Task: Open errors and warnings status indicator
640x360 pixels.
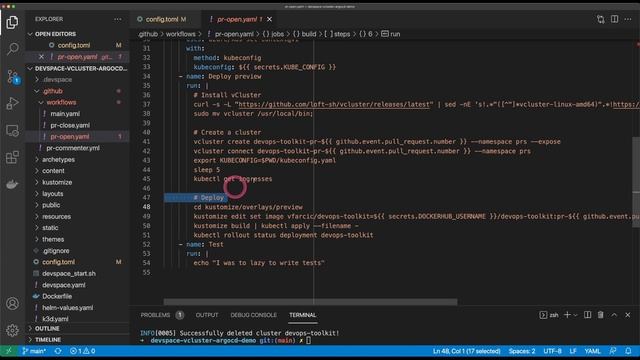Action: (82, 351)
